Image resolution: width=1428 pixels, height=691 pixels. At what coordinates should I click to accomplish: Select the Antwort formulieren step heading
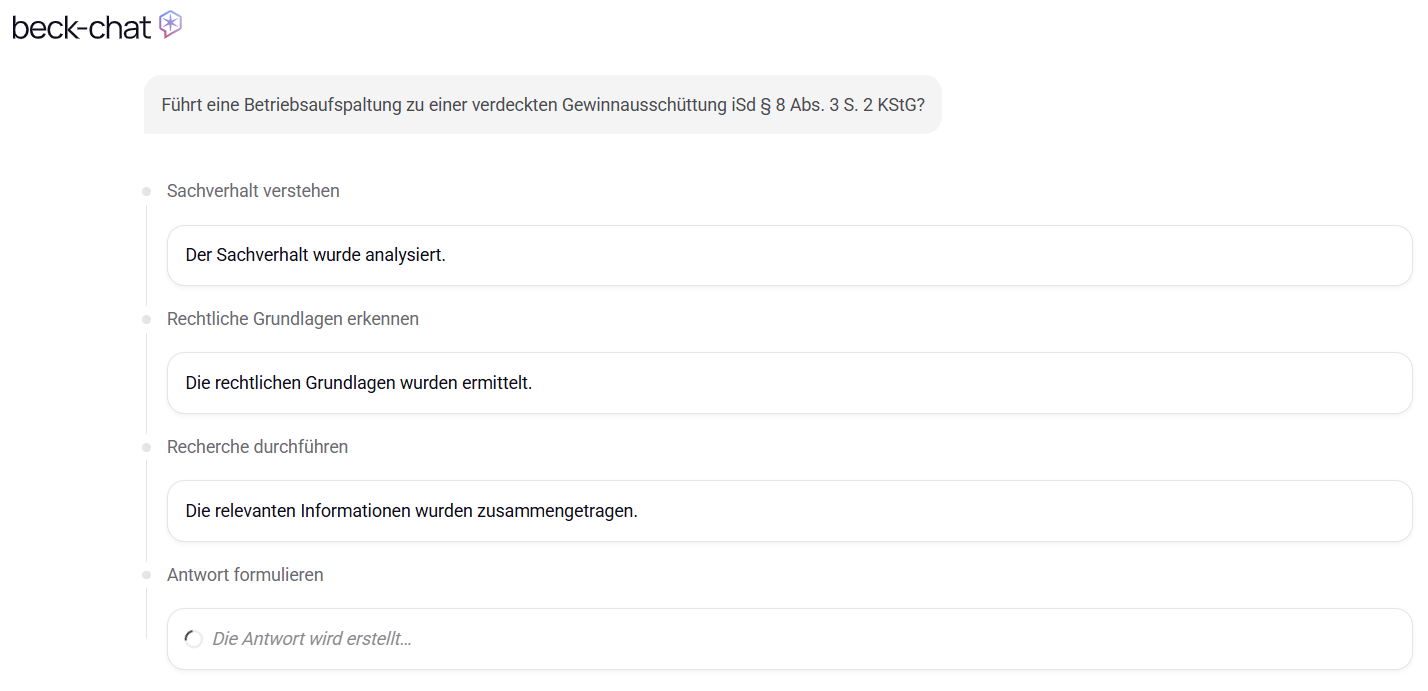[x=245, y=575]
